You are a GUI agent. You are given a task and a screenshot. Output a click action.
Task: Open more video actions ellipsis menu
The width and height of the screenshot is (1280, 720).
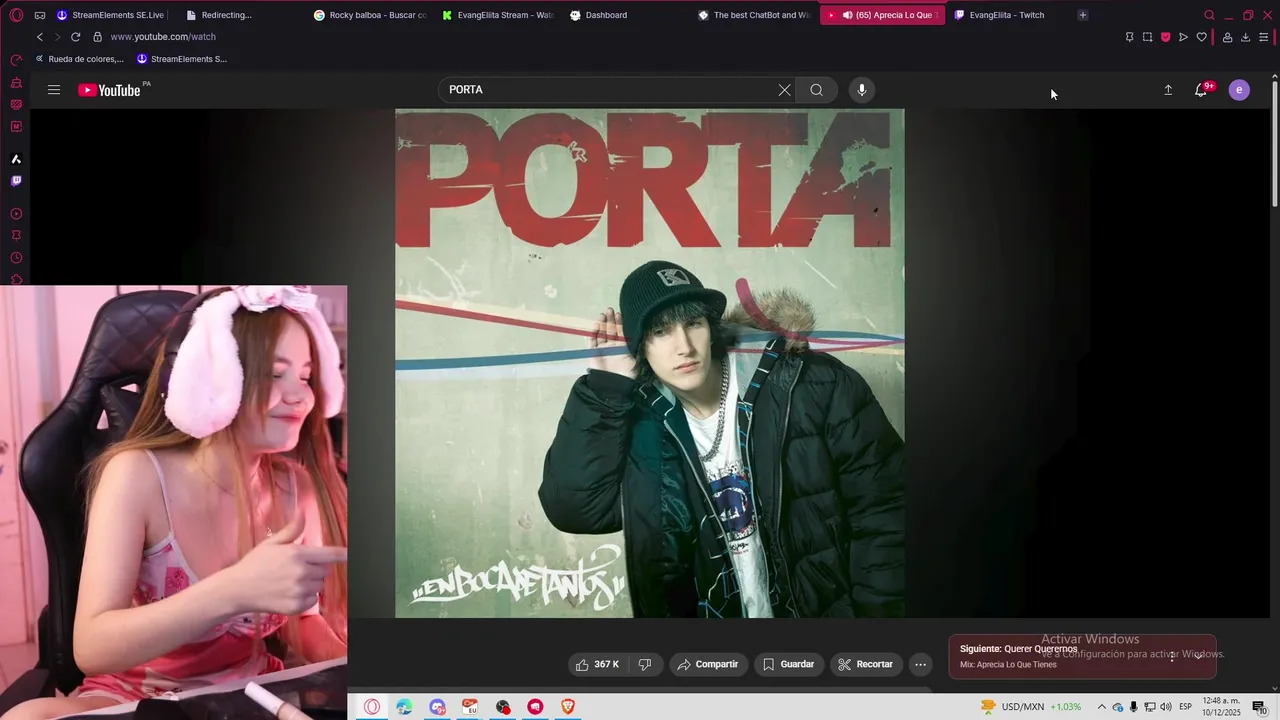click(921, 664)
